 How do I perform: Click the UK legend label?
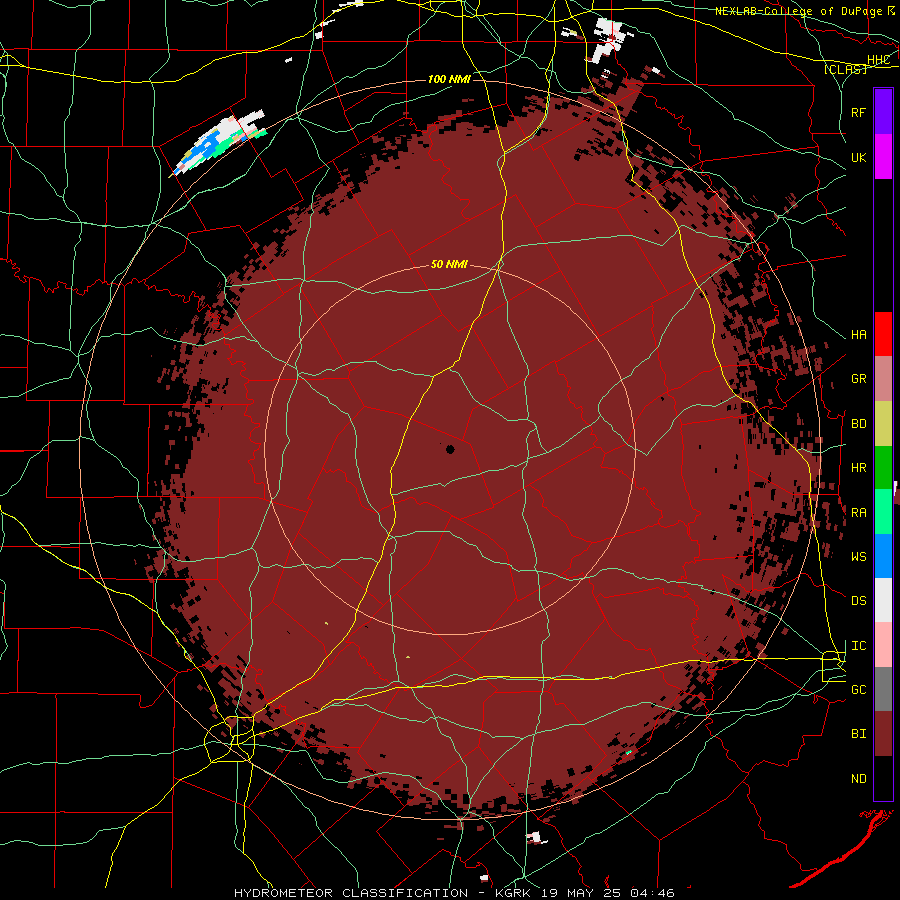coord(858,157)
